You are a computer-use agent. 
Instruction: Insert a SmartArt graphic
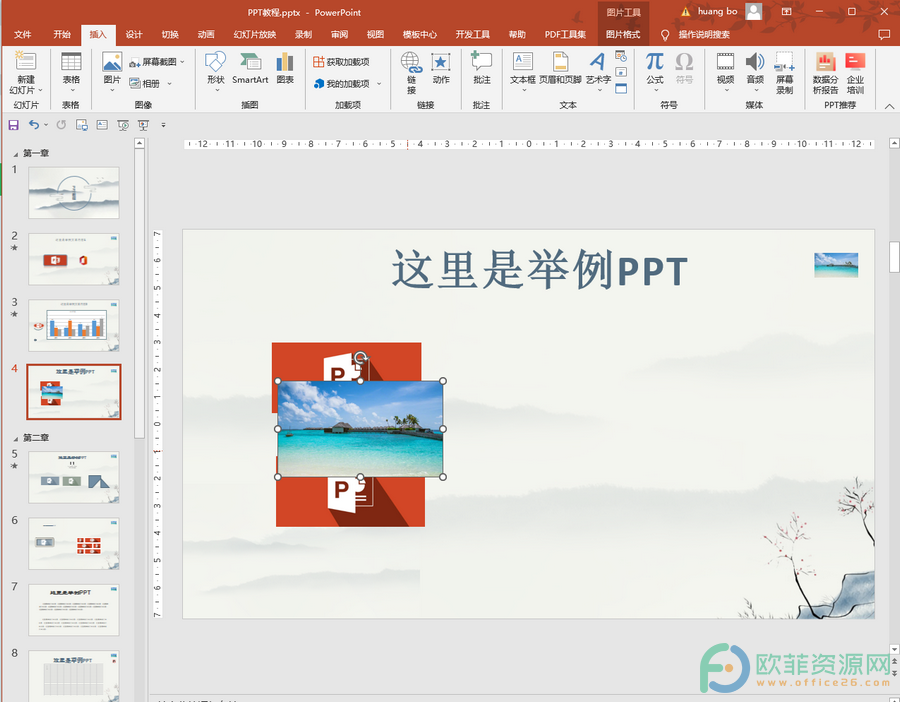click(250, 68)
